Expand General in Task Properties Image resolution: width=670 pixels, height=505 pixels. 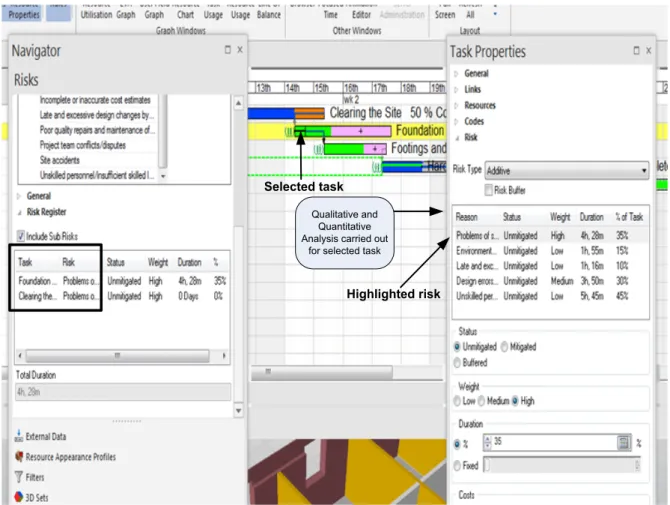coord(456,73)
